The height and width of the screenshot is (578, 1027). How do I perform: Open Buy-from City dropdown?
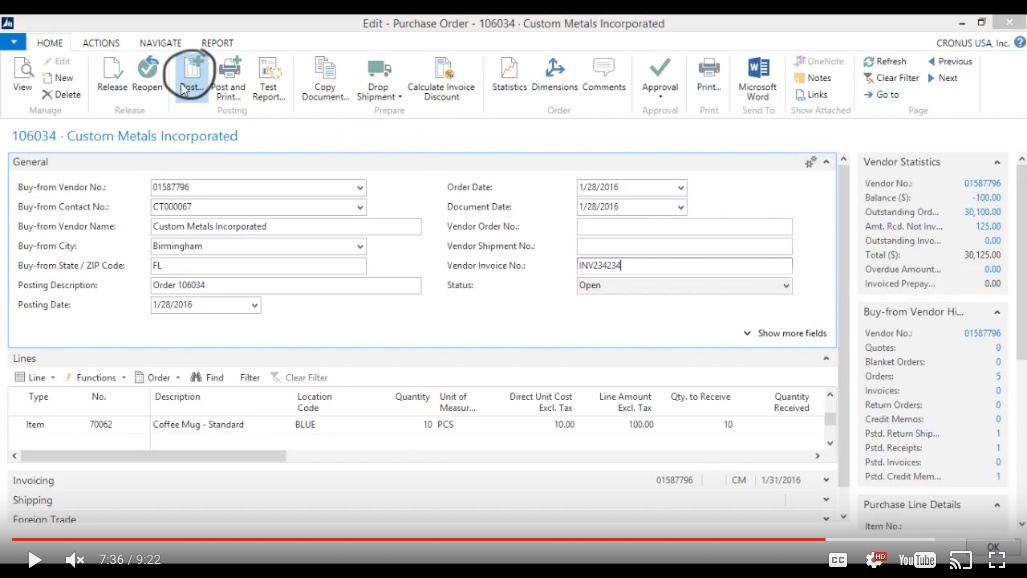[x=360, y=246]
